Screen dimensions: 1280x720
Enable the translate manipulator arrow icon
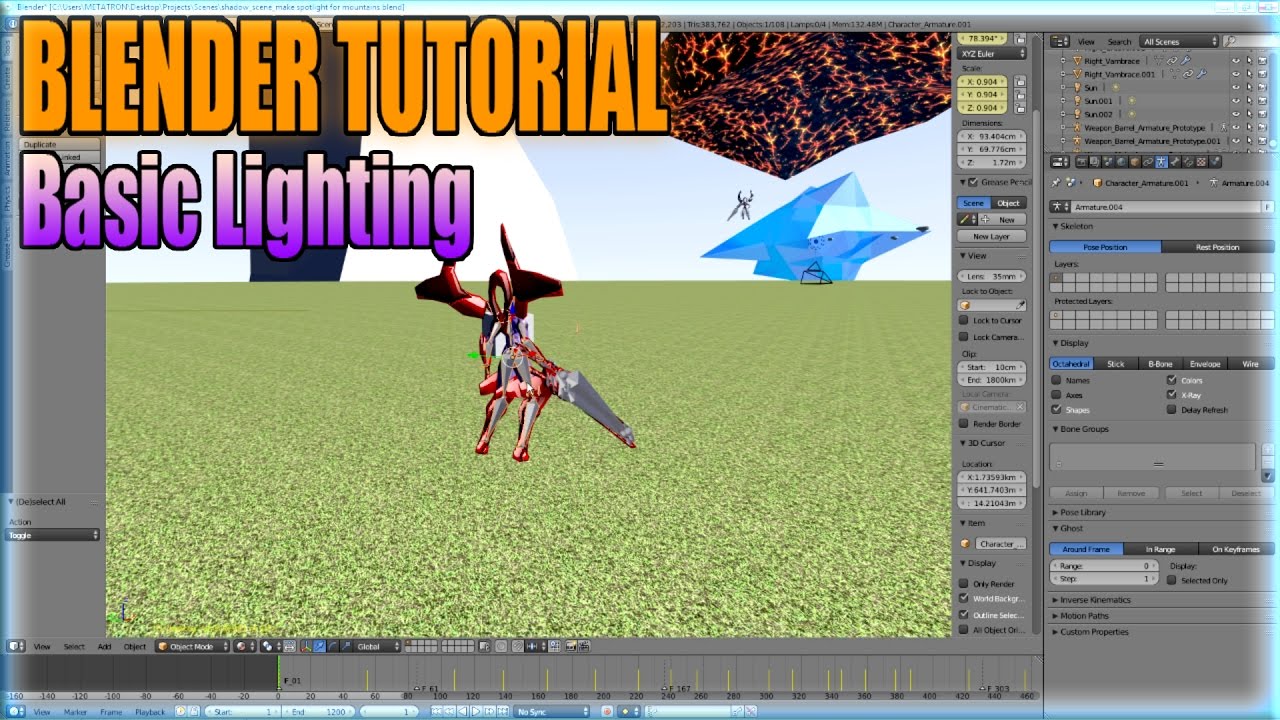tap(320, 646)
